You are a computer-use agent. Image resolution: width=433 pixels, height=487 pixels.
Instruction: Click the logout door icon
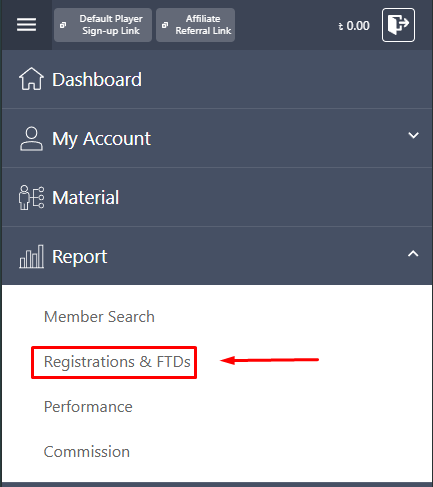(398, 25)
